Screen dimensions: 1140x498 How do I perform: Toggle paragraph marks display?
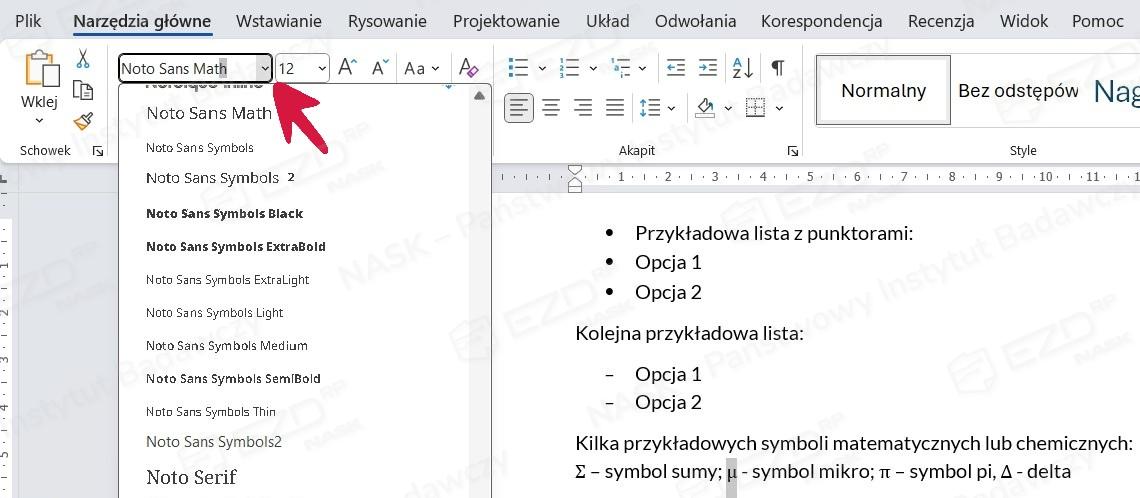tap(777, 68)
